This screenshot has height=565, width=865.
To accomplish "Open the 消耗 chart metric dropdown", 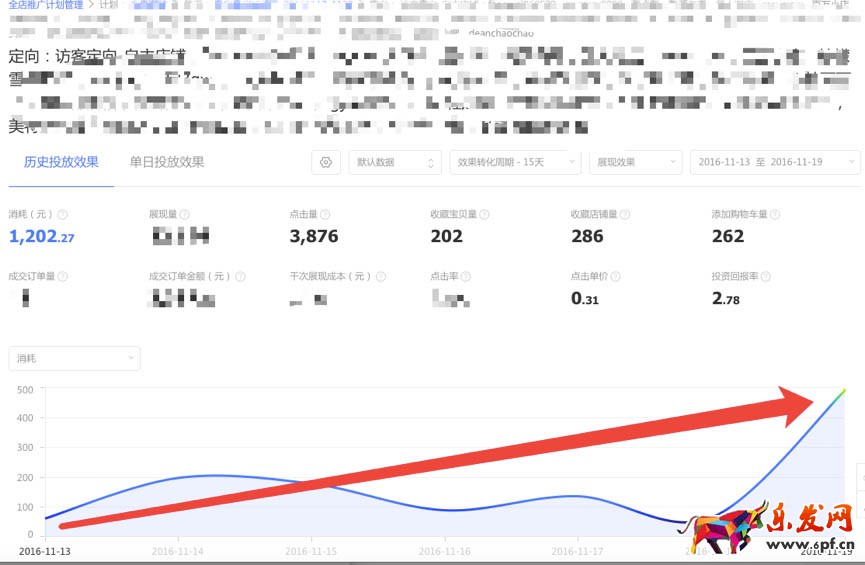I will click(x=74, y=358).
